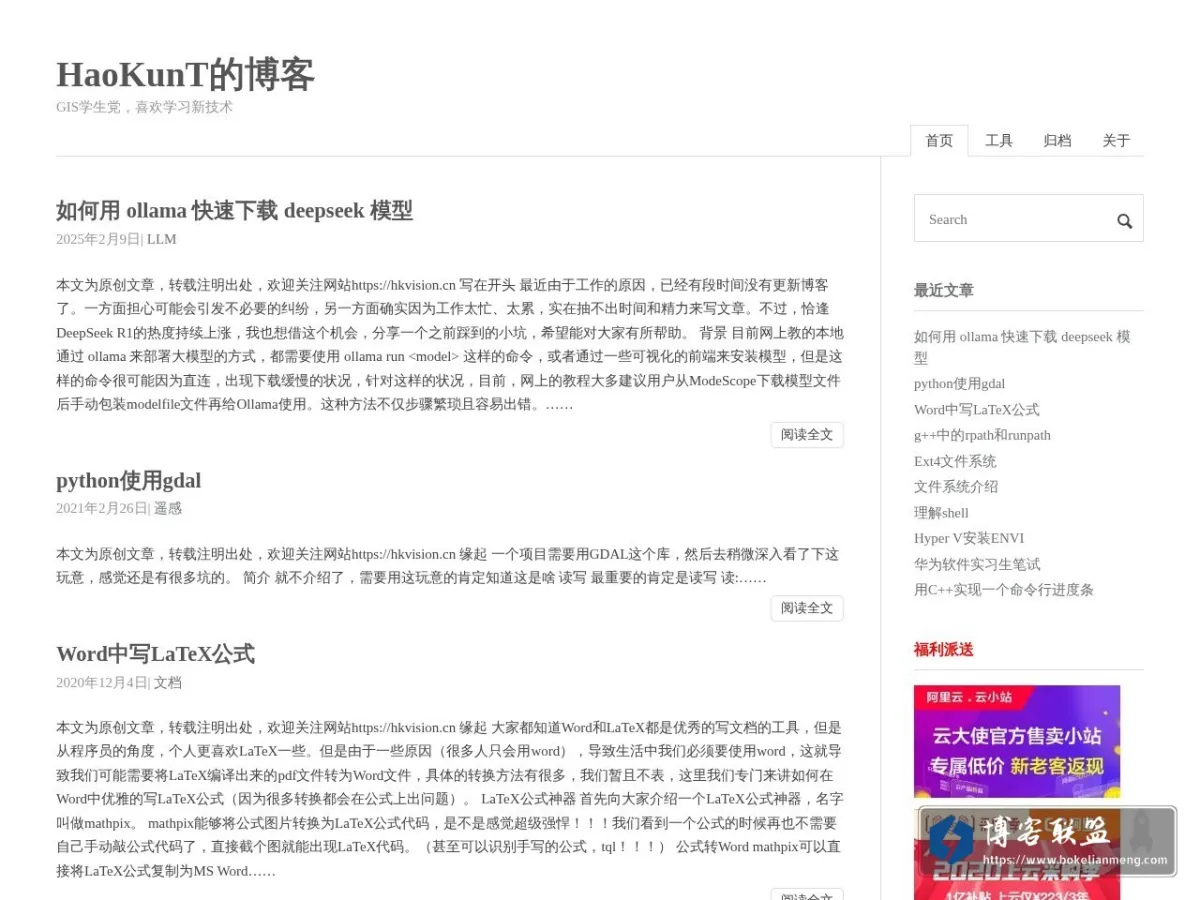
Task: Click the 阿里云 云小站 banner ad
Action: point(1017,741)
